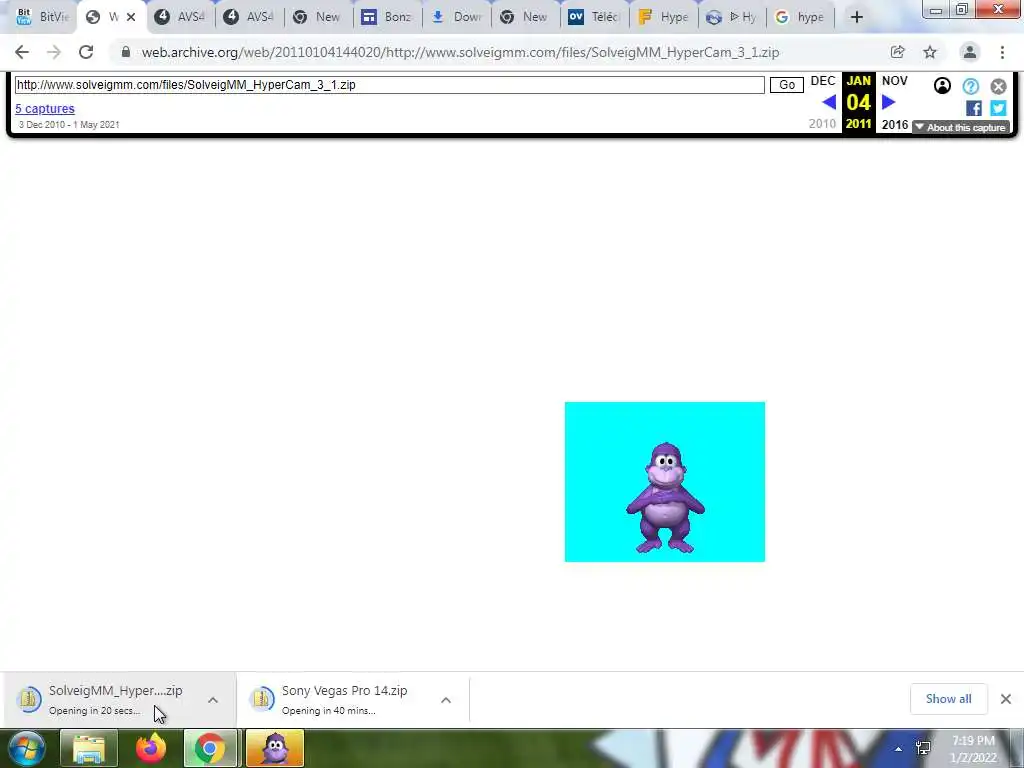This screenshot has width=1024, height=768.
Task: Select NOV month in Wayback toolbar
Action: click(x=895, y=81)
